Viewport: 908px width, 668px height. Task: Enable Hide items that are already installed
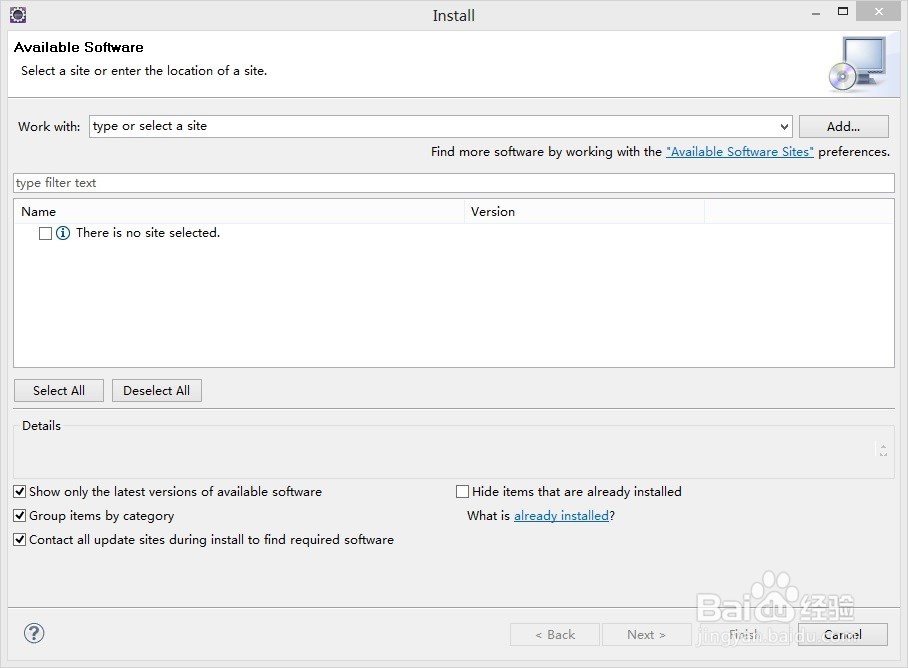[462, 492]
